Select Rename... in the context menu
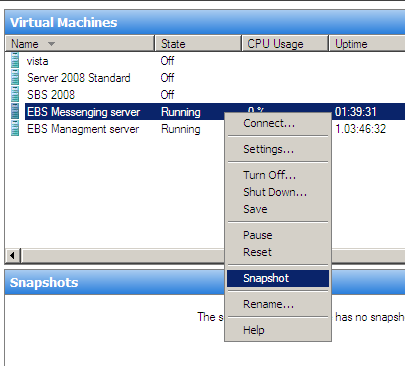This screenshot has height=366, width=405. pos(278,304)
